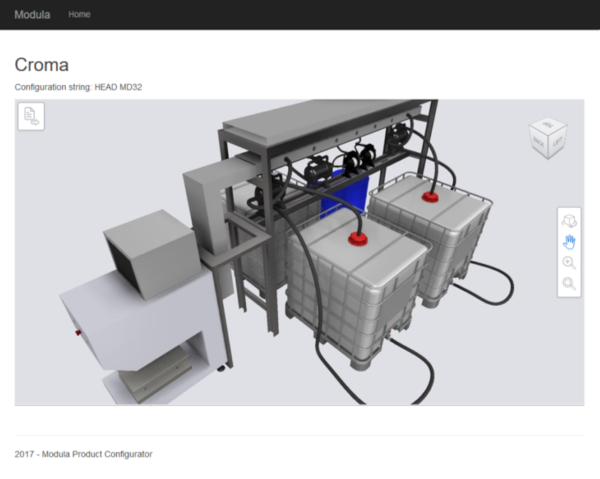This screenshot has height=479, width=600.
Task: Click the rear IBC tank red cap
Action: (430, 197)
